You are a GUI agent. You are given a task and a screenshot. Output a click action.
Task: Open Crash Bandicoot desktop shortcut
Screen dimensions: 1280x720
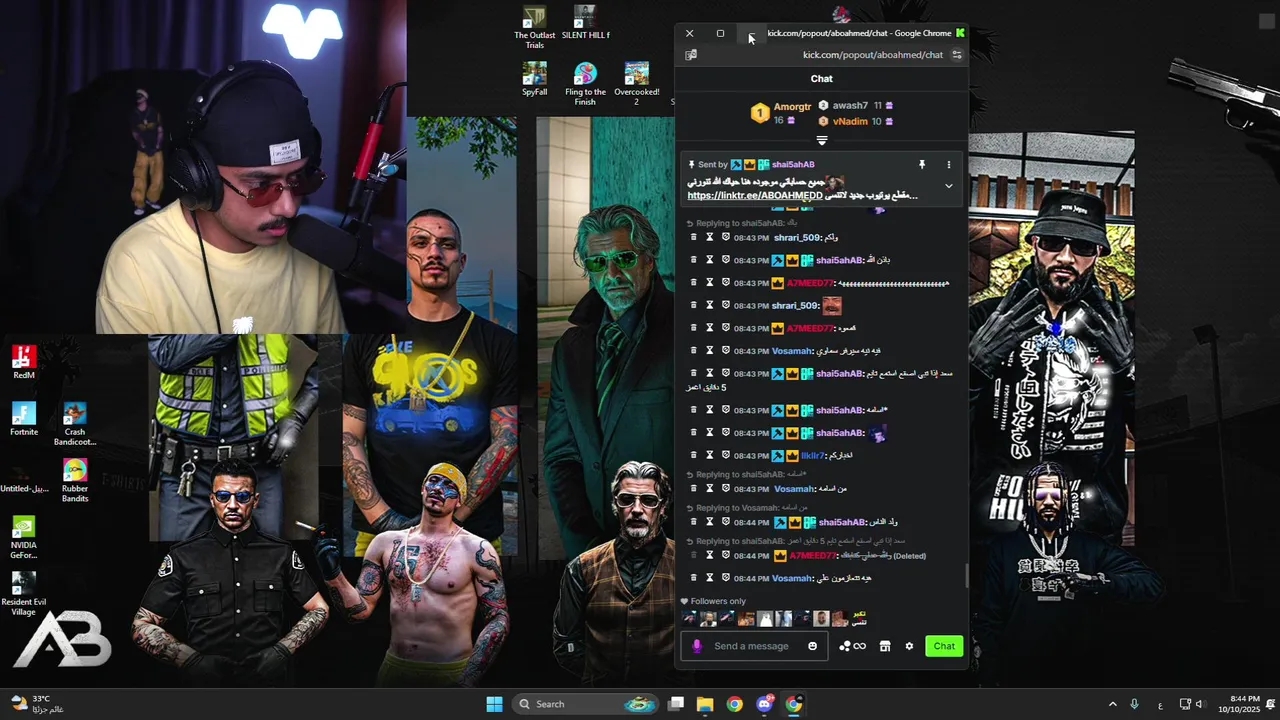(75, 424)
